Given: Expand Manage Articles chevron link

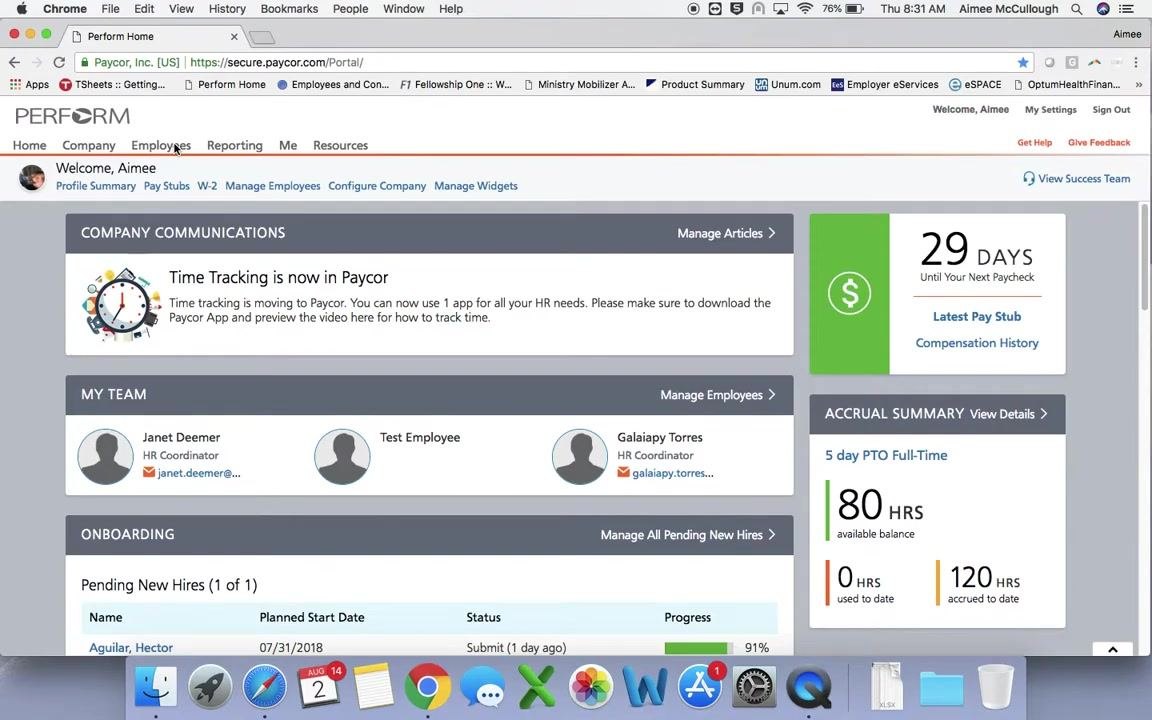Looking at the screenshot, I should 726,233.
